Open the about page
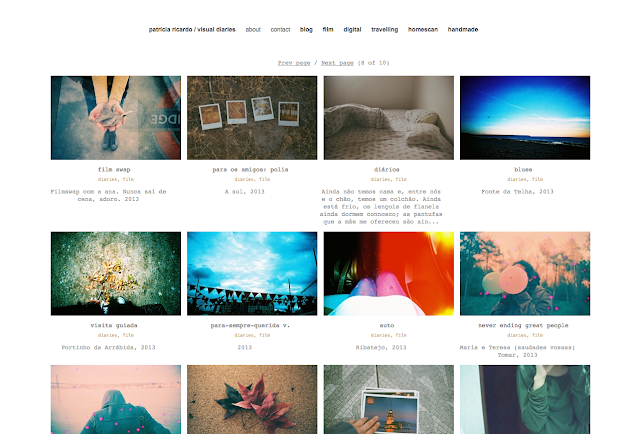 253,29
